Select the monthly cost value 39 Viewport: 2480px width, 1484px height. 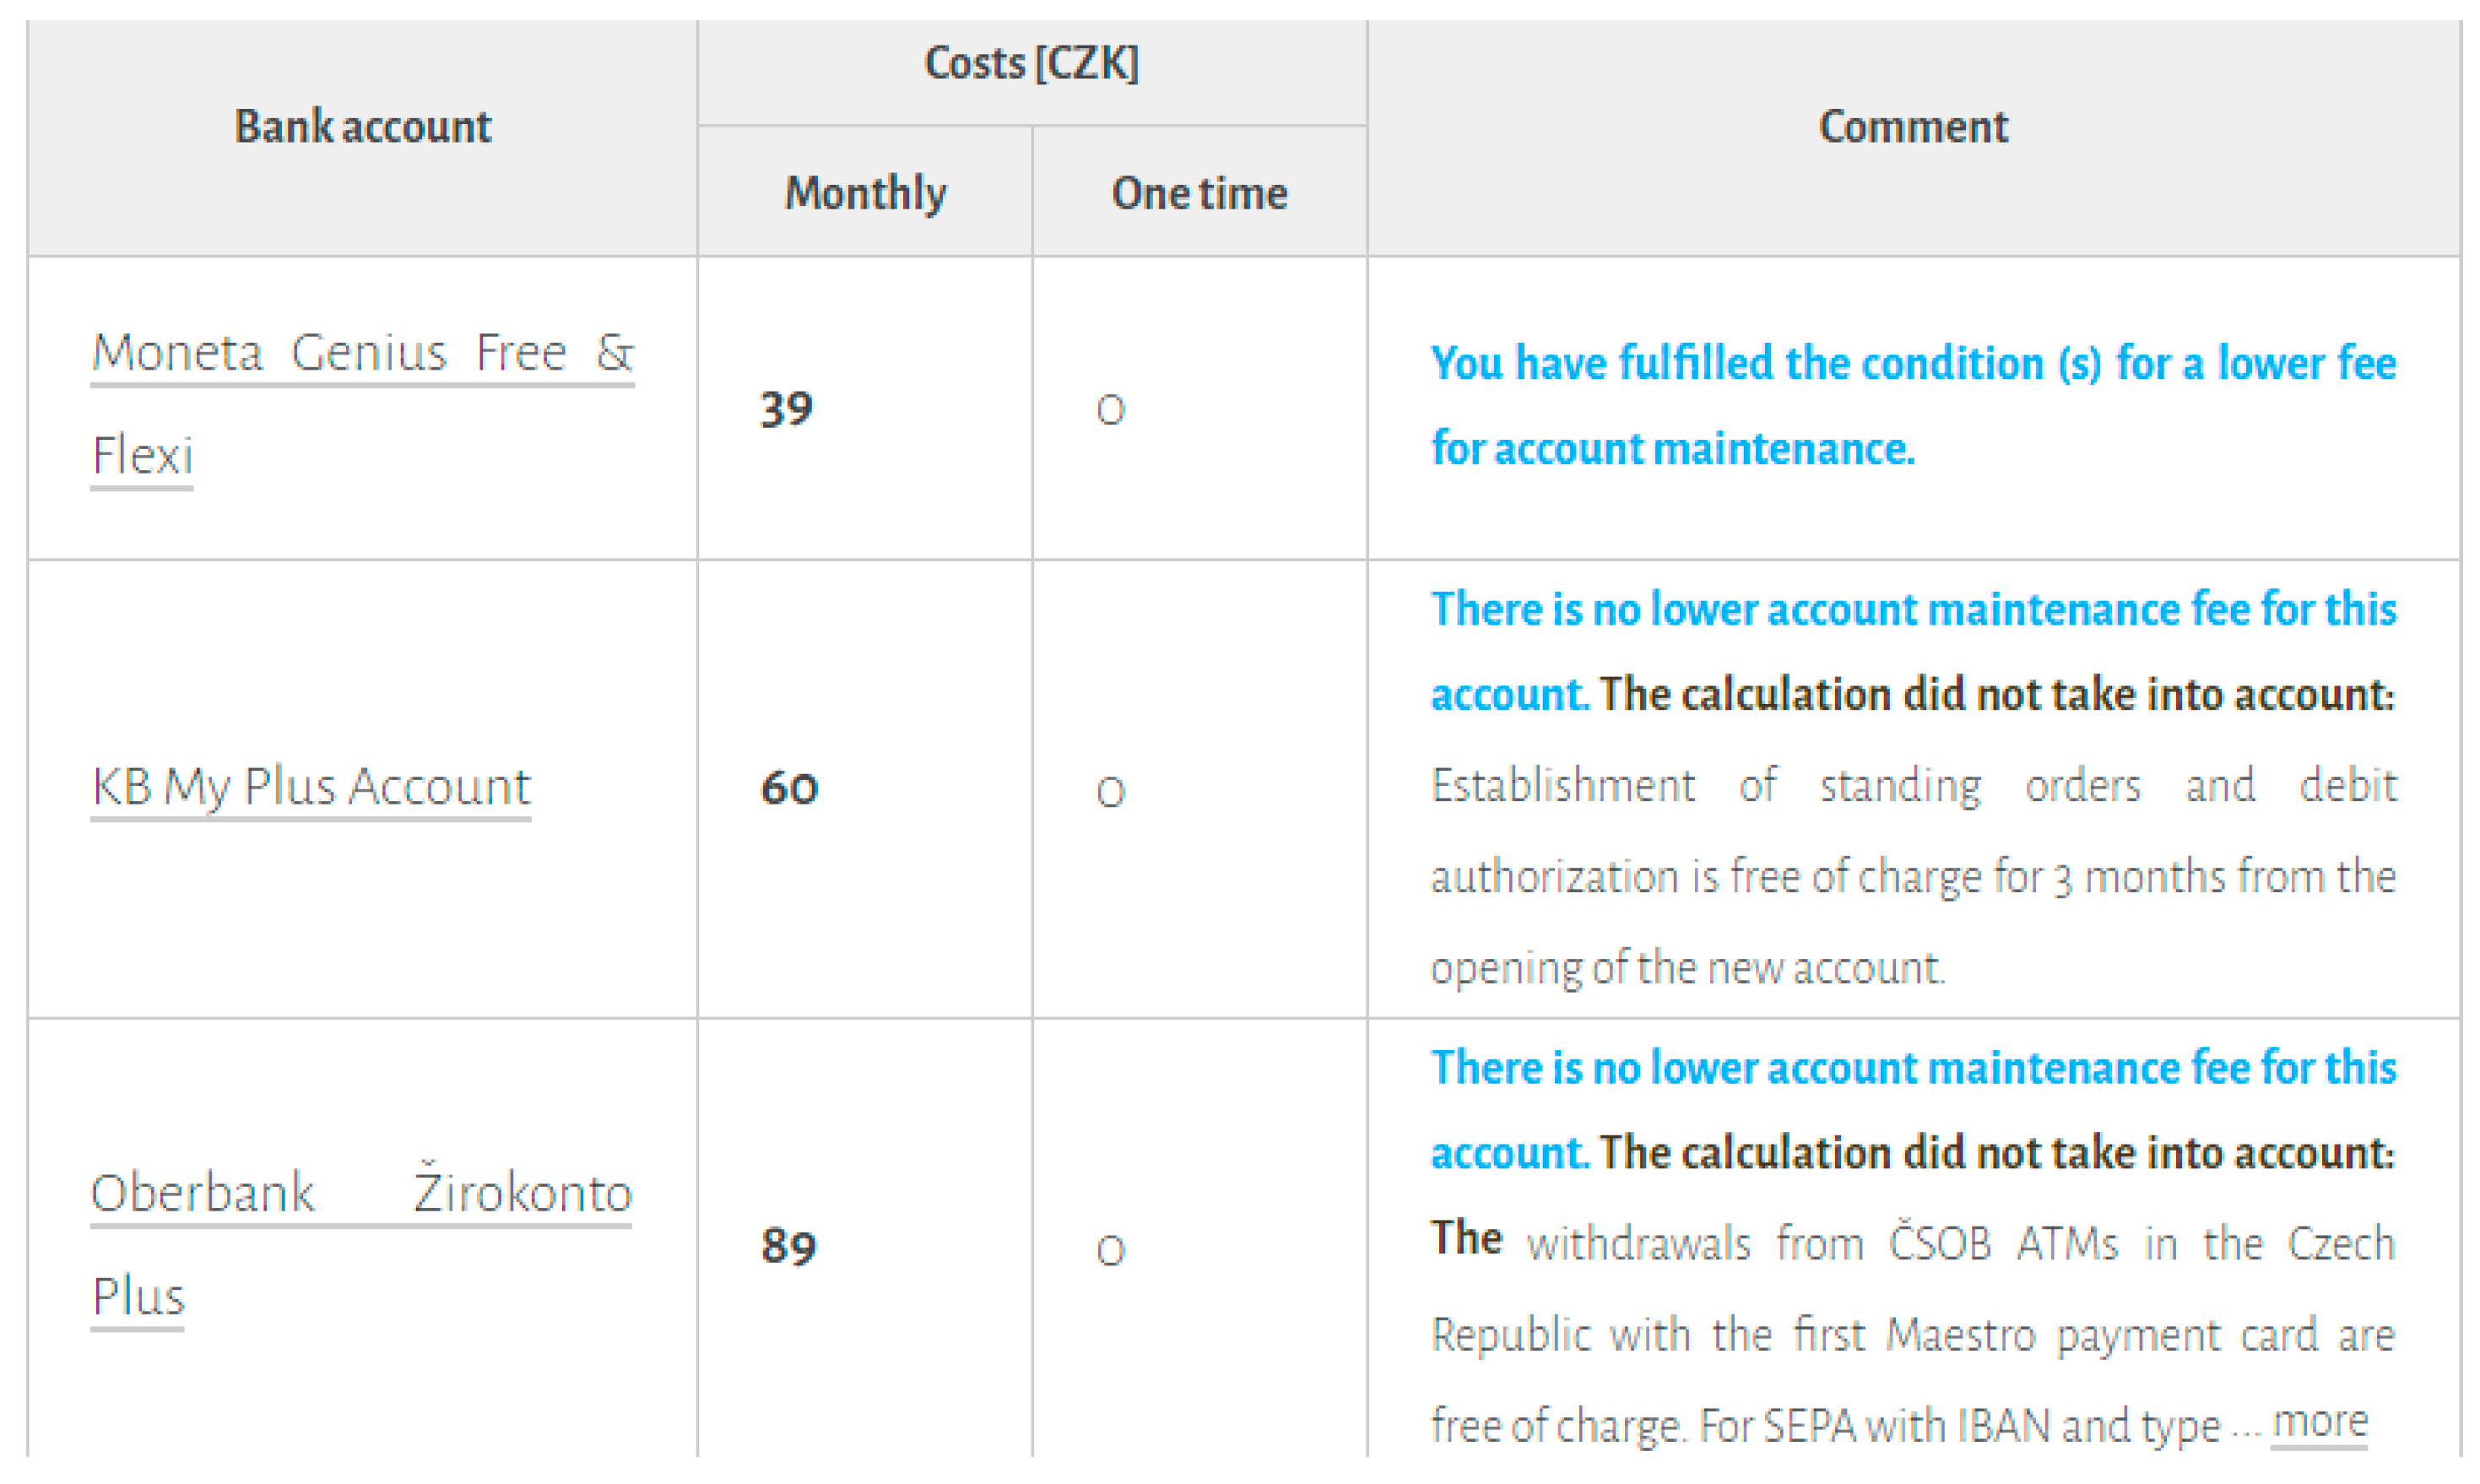(x=786, y=409)
